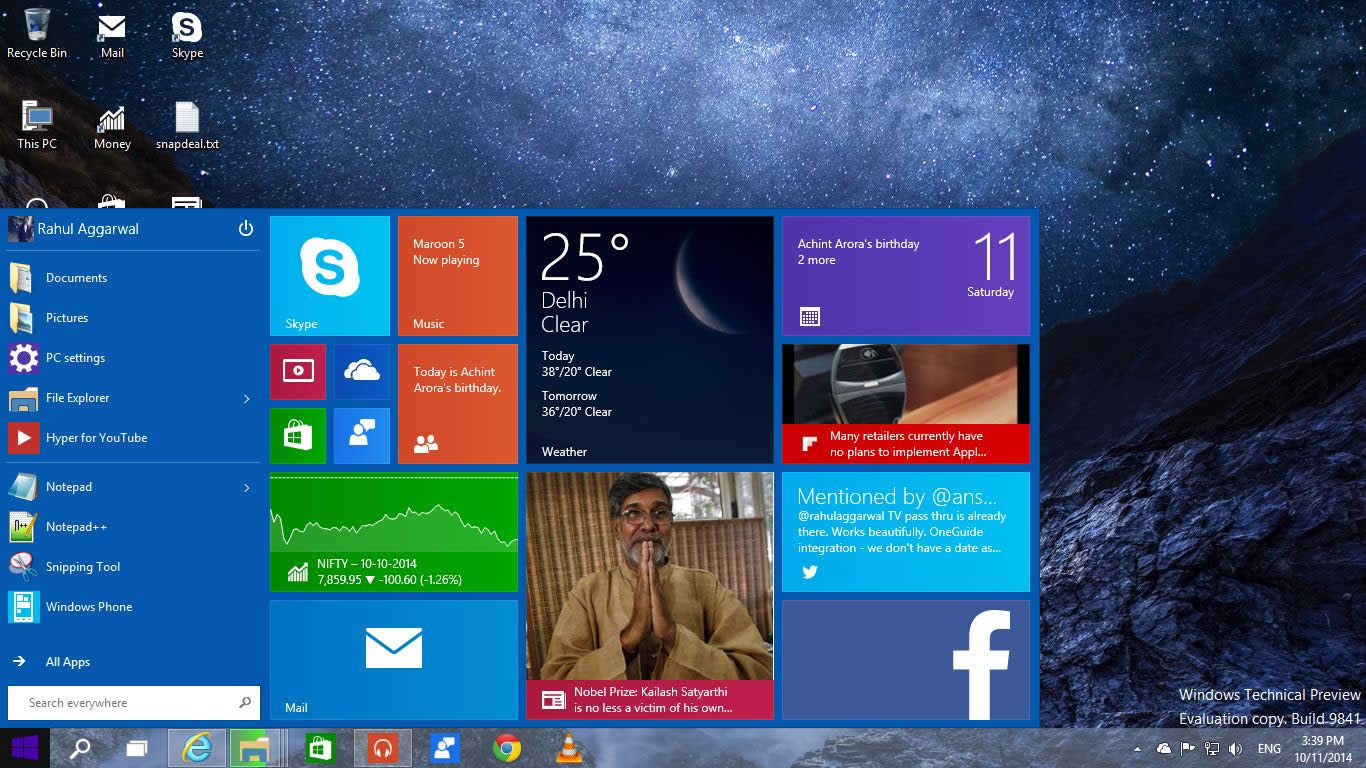Show hidden icons in the system tray

click(x=1138, y=747)
